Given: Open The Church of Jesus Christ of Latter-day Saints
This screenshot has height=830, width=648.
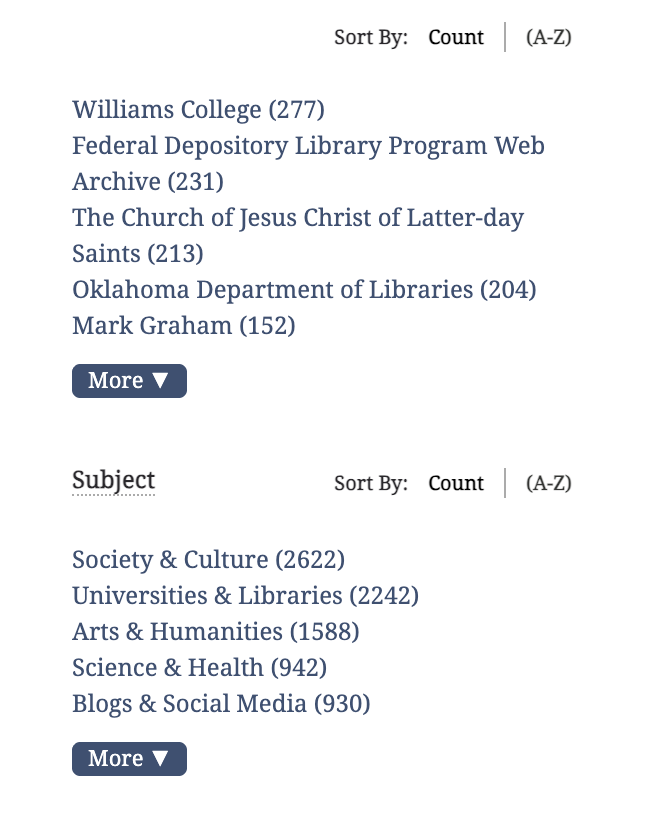Looking at the screenshot, I should pos(298,236).
